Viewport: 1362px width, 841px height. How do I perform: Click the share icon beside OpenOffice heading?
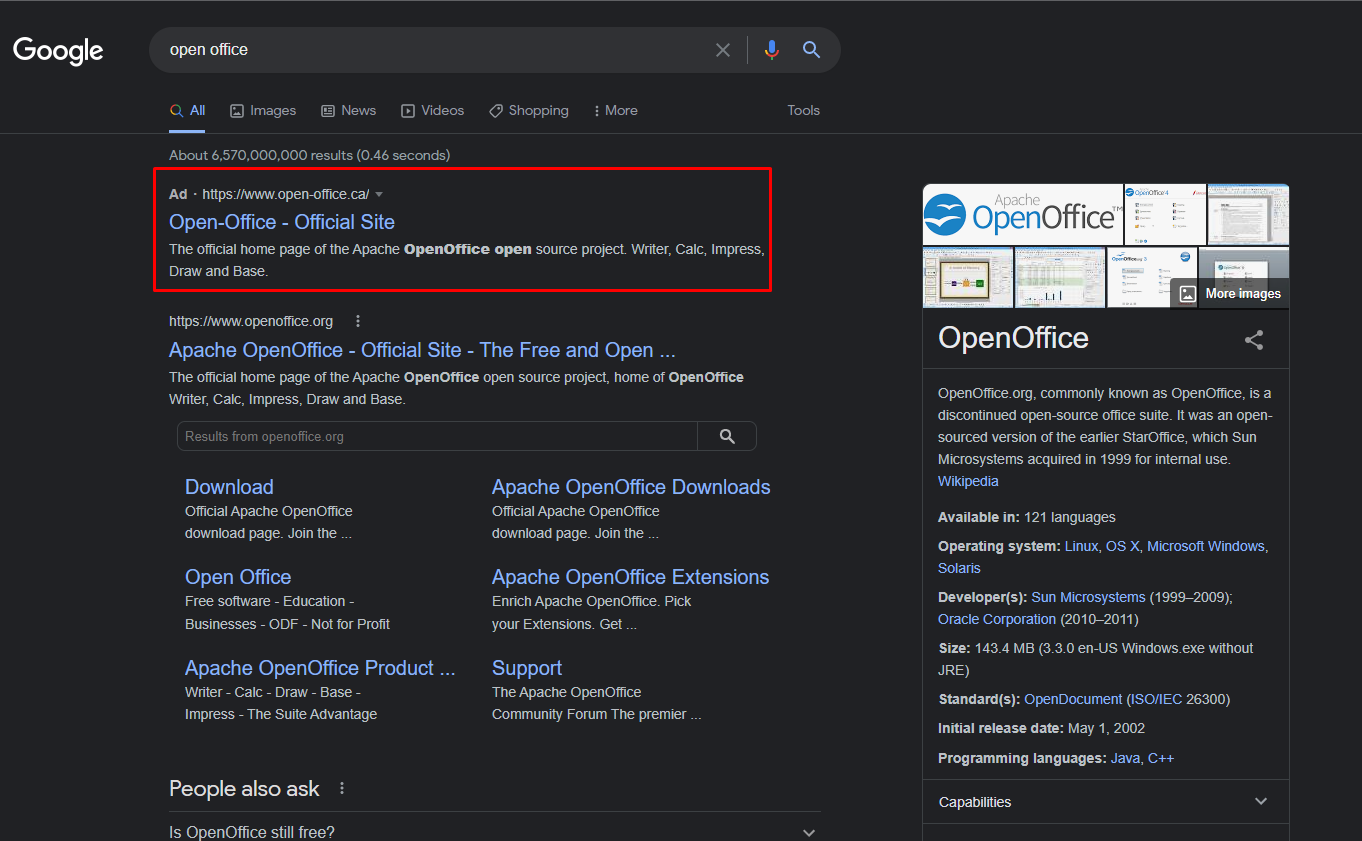1254,340
